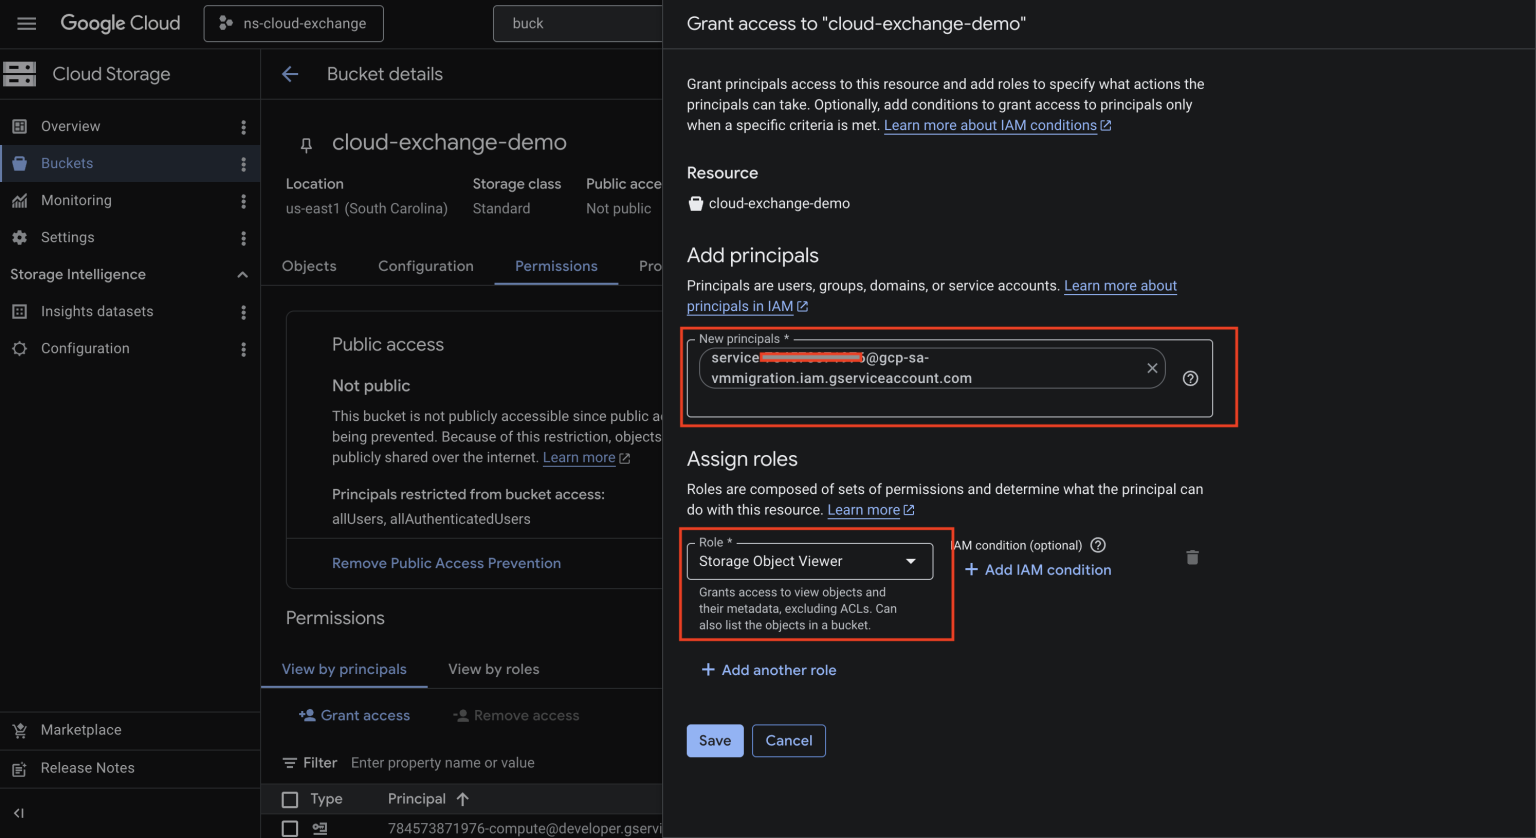The height and width of the screenshot is (838, 1536).
Task: Tick the checkbox for 784573871976-compute principal row
Action: point(290,828)
